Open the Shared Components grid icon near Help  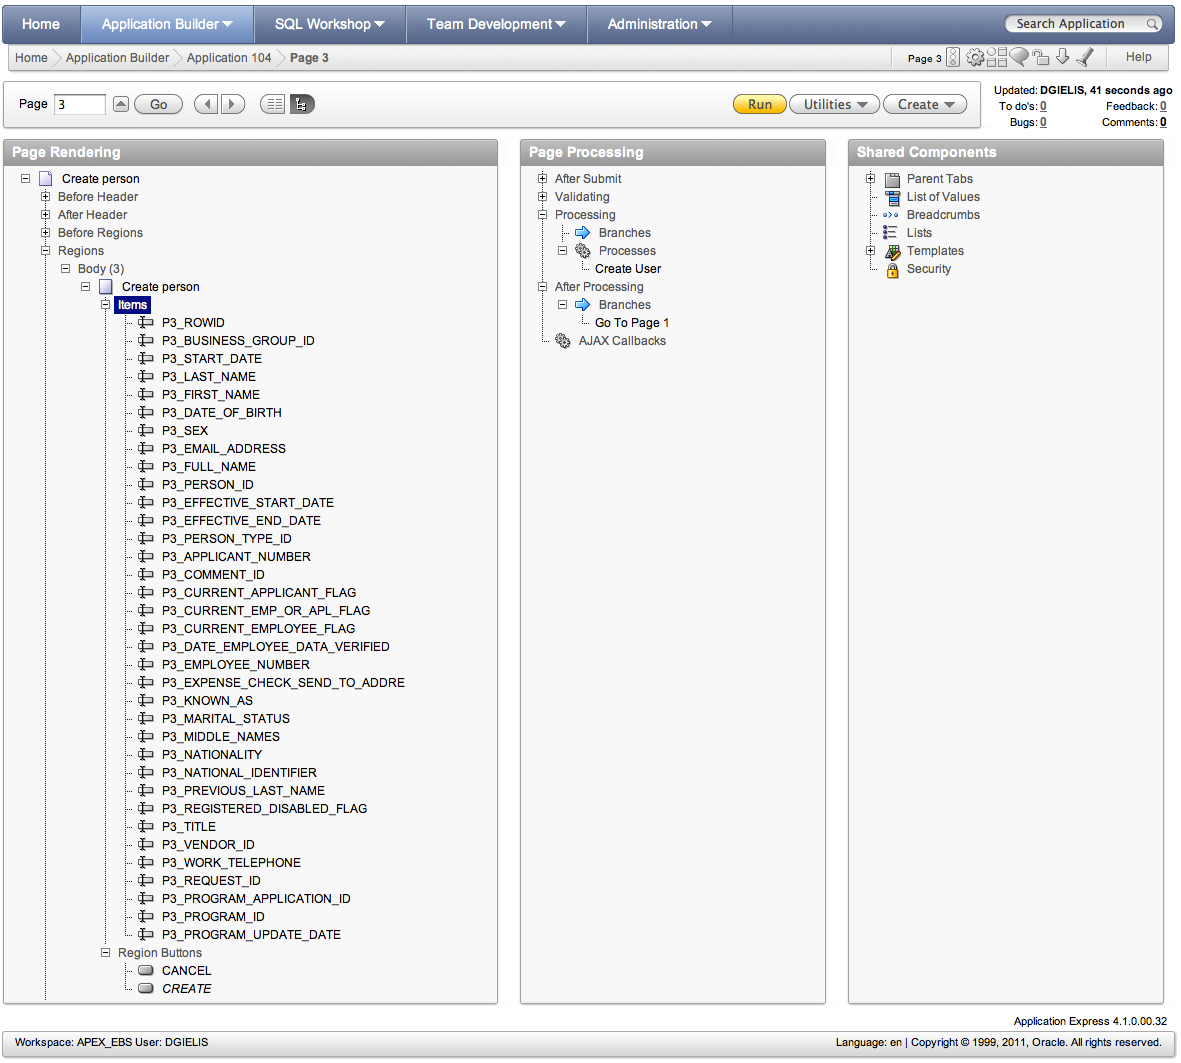(x=997, y=57)
